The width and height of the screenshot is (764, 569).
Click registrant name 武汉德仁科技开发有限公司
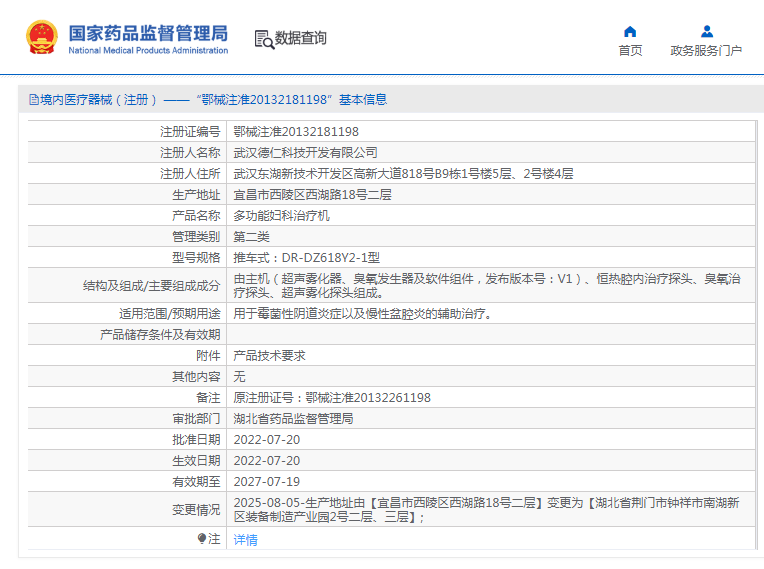coord(306,152)
